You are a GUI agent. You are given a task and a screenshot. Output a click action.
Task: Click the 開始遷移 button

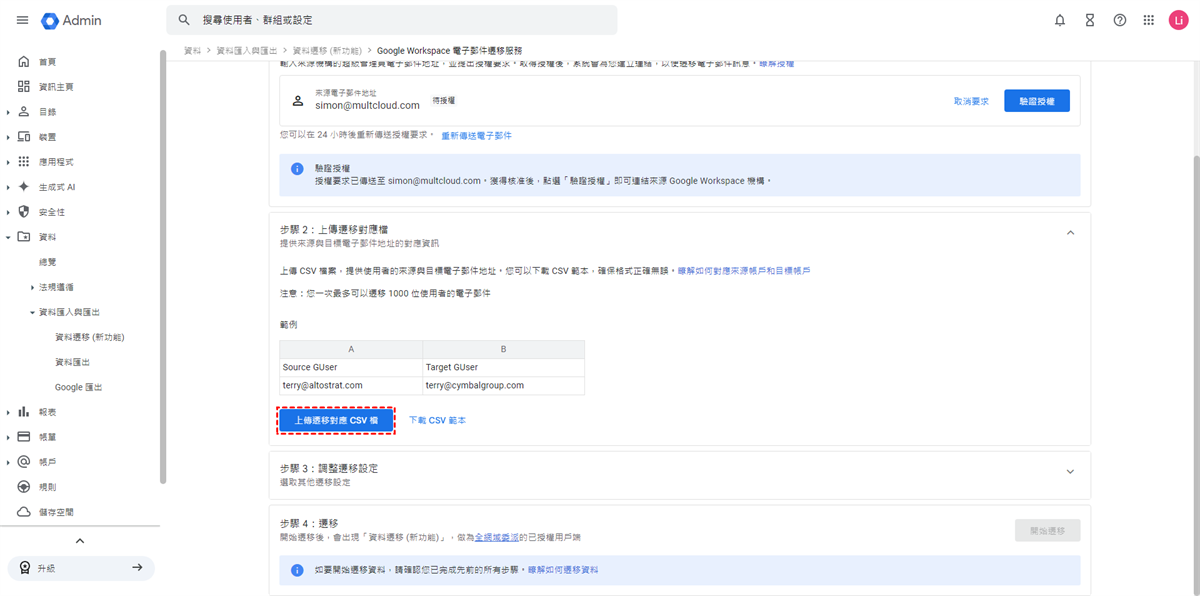coord(1047,530)
